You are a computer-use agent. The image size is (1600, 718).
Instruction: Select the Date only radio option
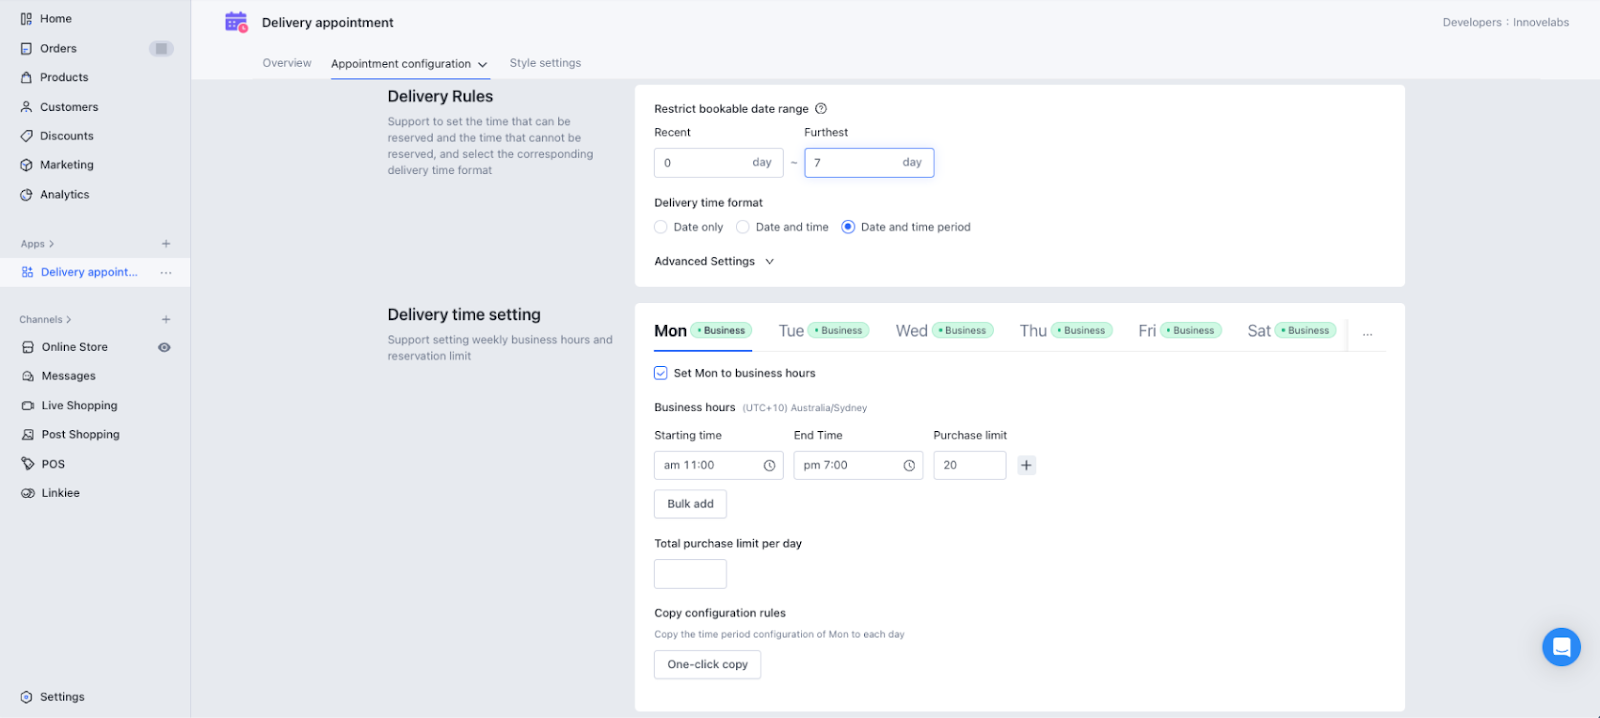point(661,227)
